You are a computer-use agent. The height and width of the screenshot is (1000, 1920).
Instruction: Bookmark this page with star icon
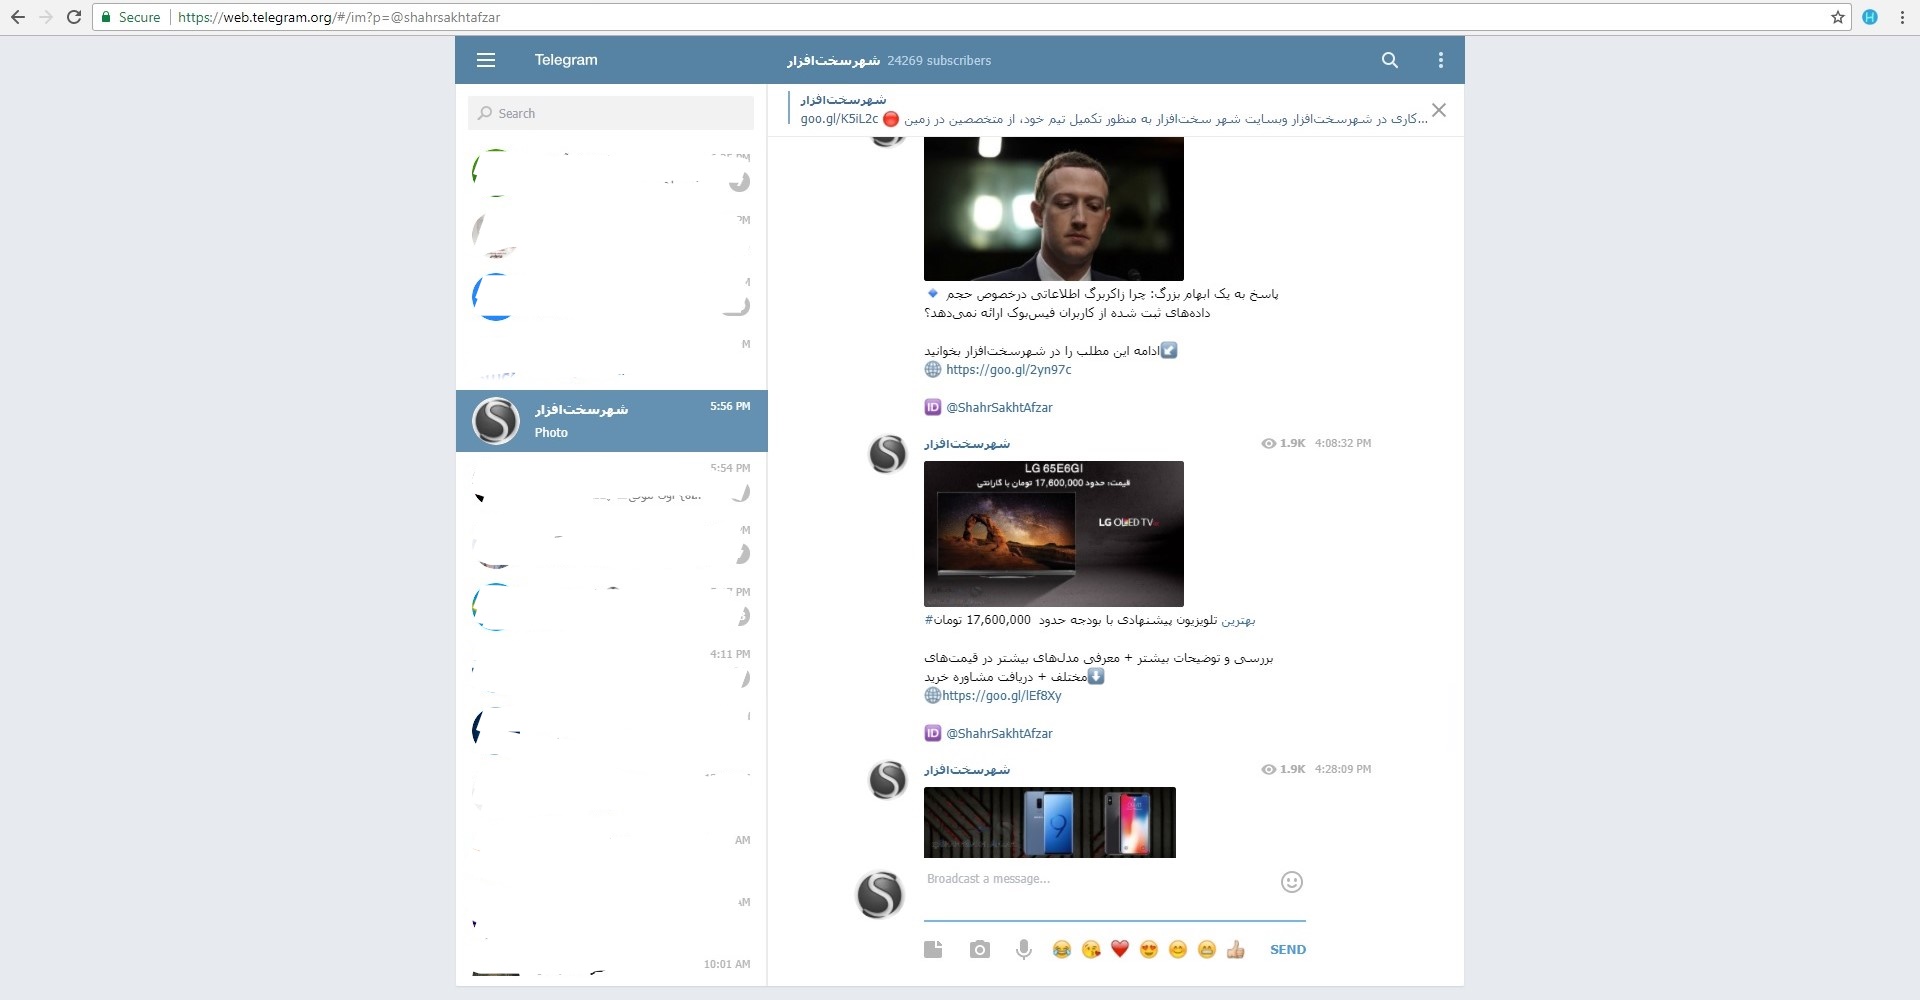click(x=1837, y=17)
